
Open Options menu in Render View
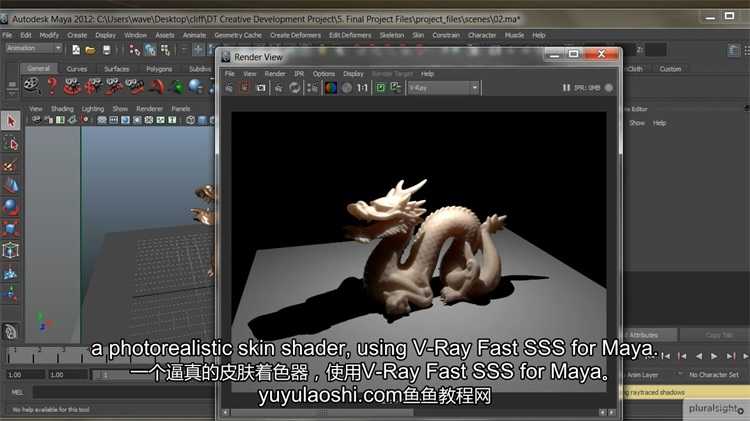click(x=324, y=74)
